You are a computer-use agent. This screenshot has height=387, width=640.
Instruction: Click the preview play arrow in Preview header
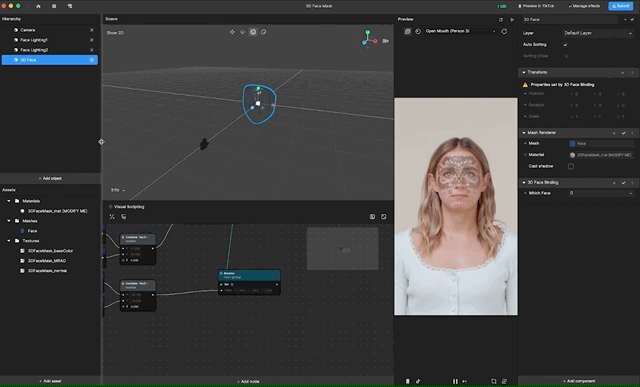512,19
